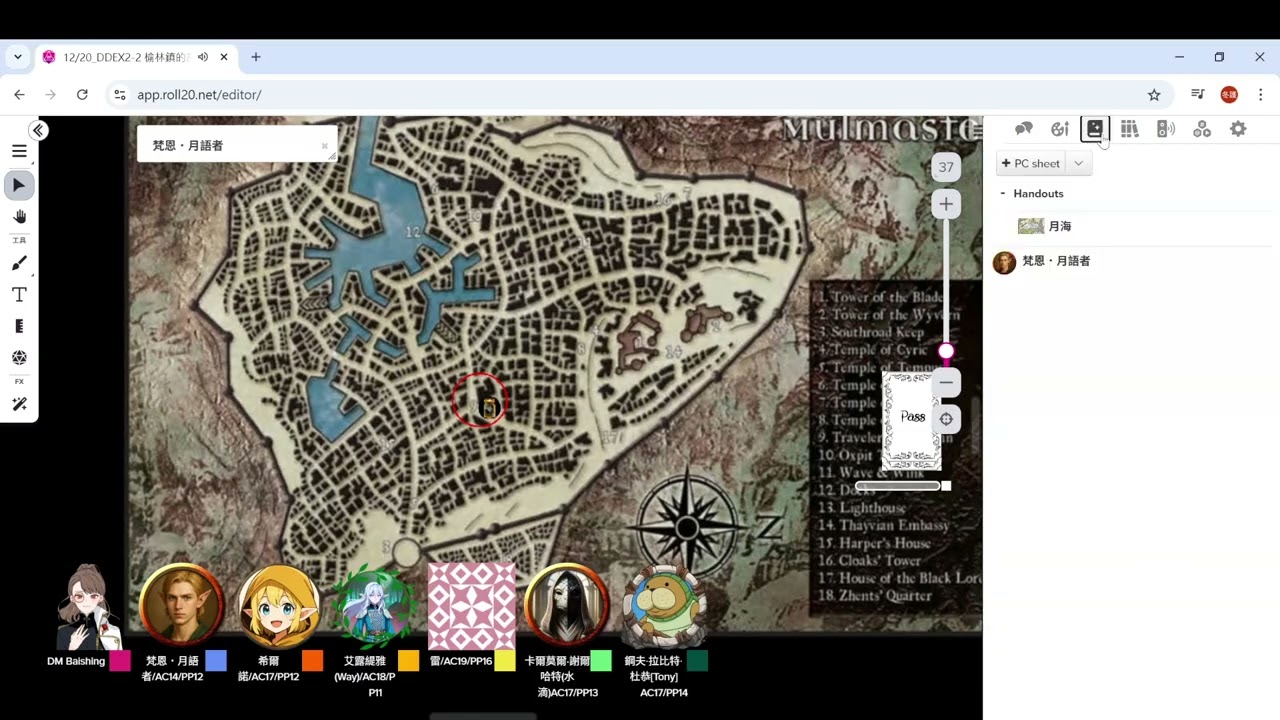Open the Journal tab
The height and width of the screenshot is (720, 1280).
click(x=1095, y=129)
